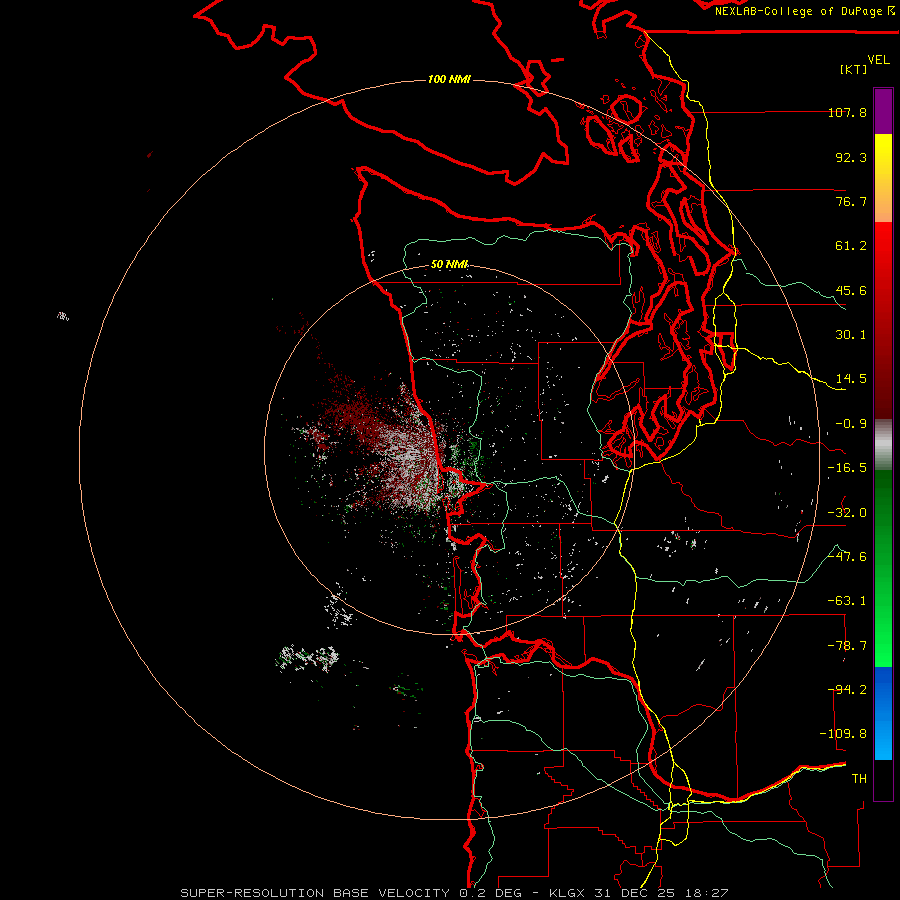This screenshot has width=900, height=900.
Task: Click the 100 NMI range ring label
Action: pos(449,79)
